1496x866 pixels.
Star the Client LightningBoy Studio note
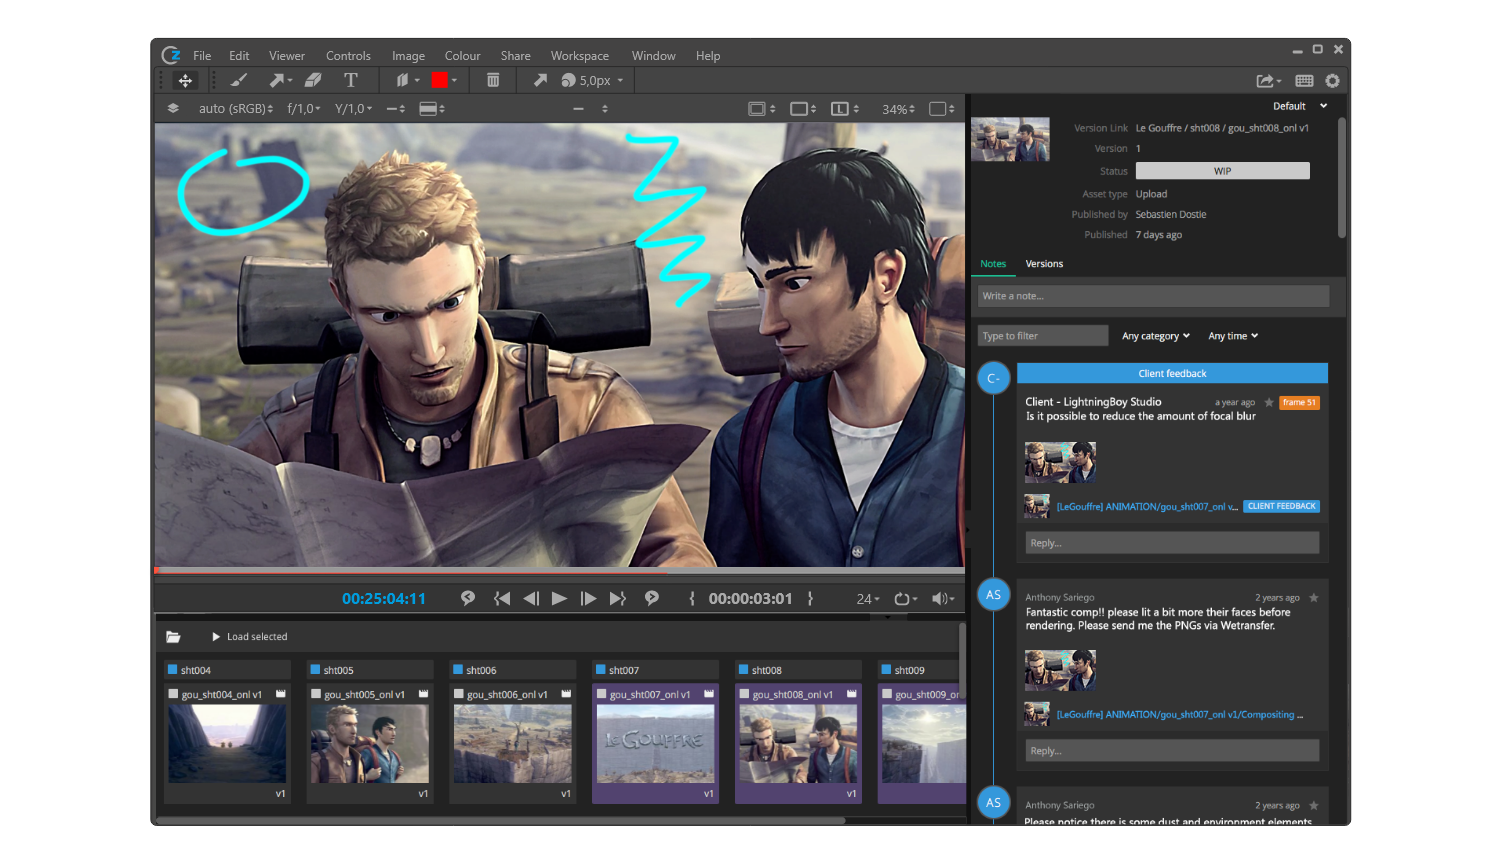click(x=1269, y=402)
